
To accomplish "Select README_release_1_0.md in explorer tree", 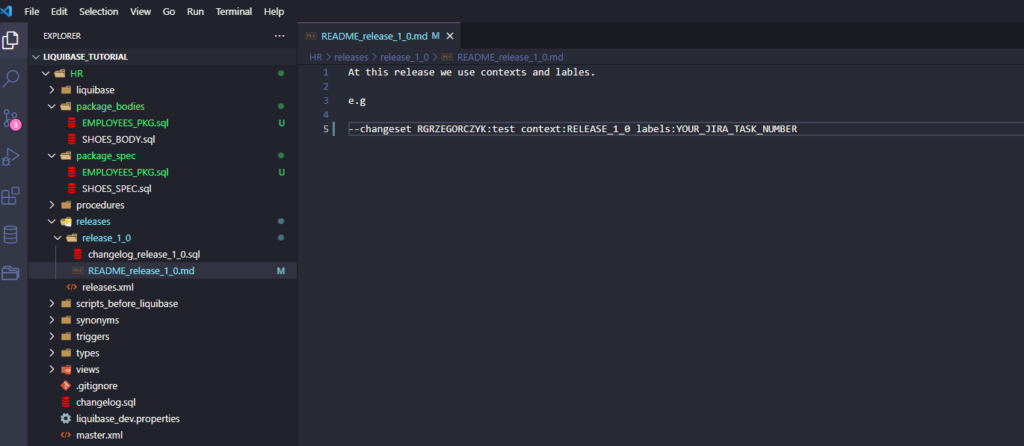I will click(x=162, y=270).
